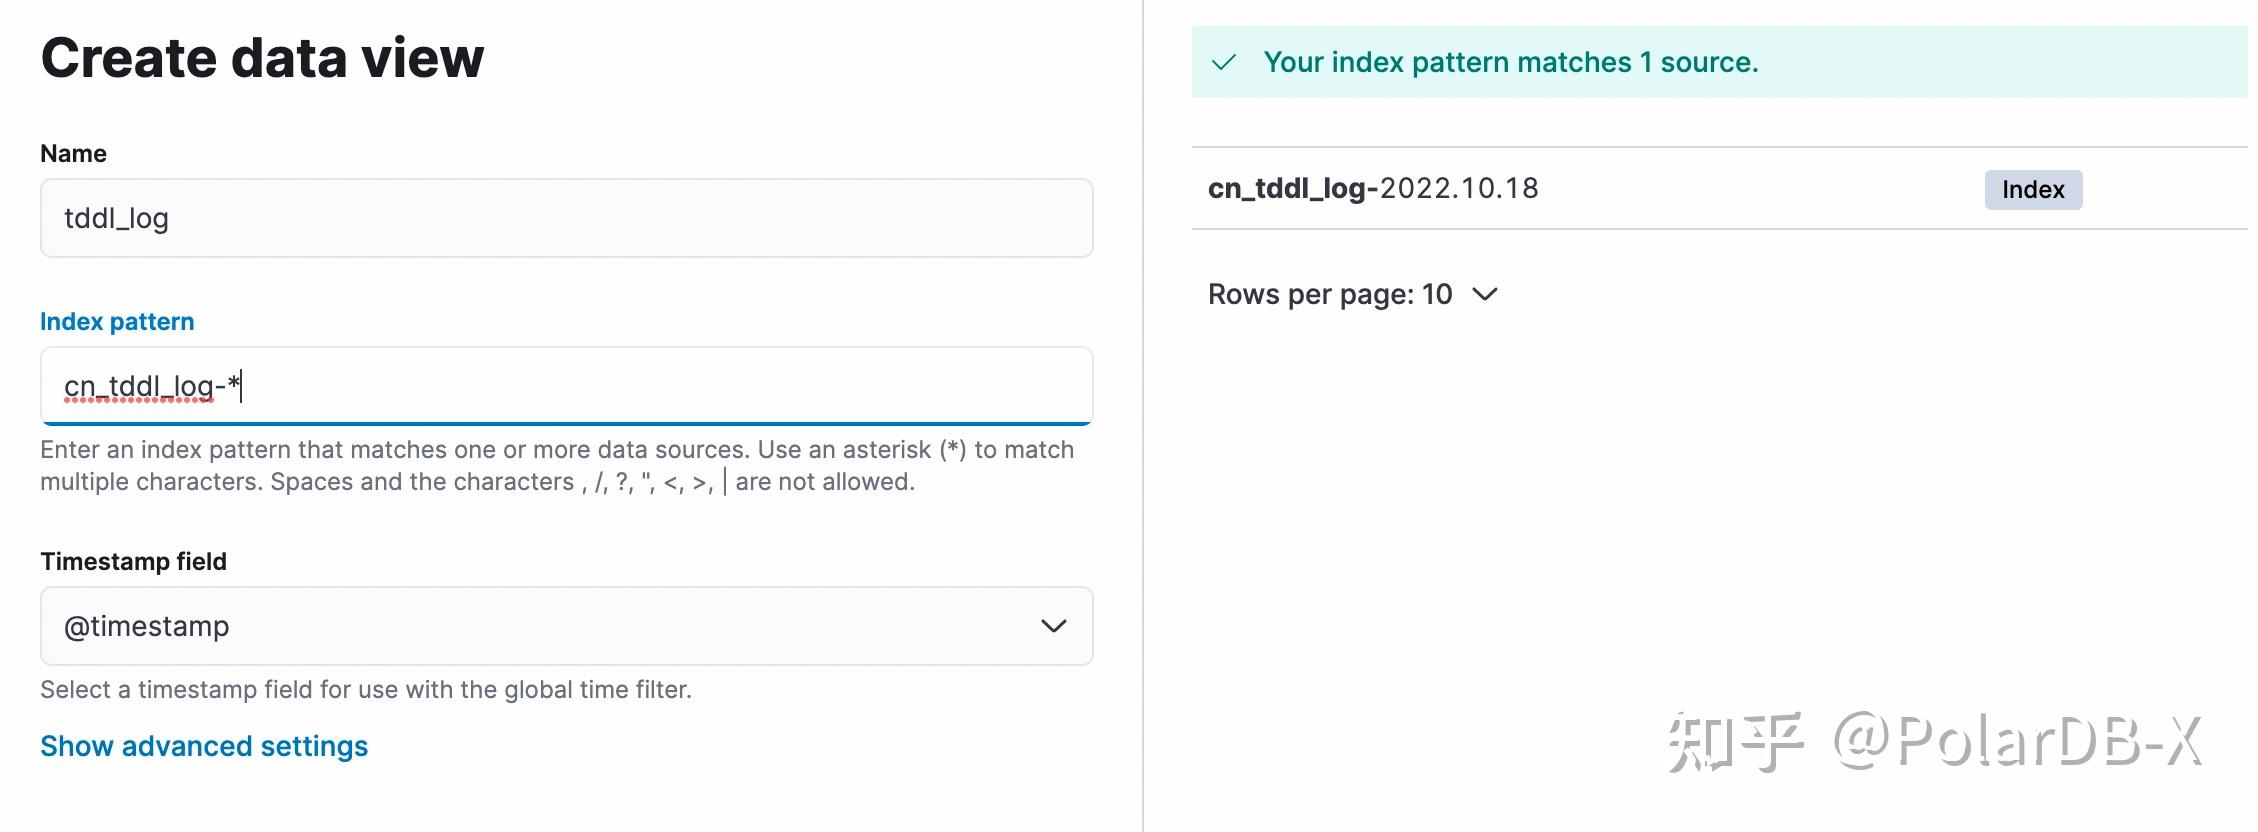2258x832 pixels.
Task: Click the green checkmark icon in the success banner
Action: click(x=1223, y=63)
